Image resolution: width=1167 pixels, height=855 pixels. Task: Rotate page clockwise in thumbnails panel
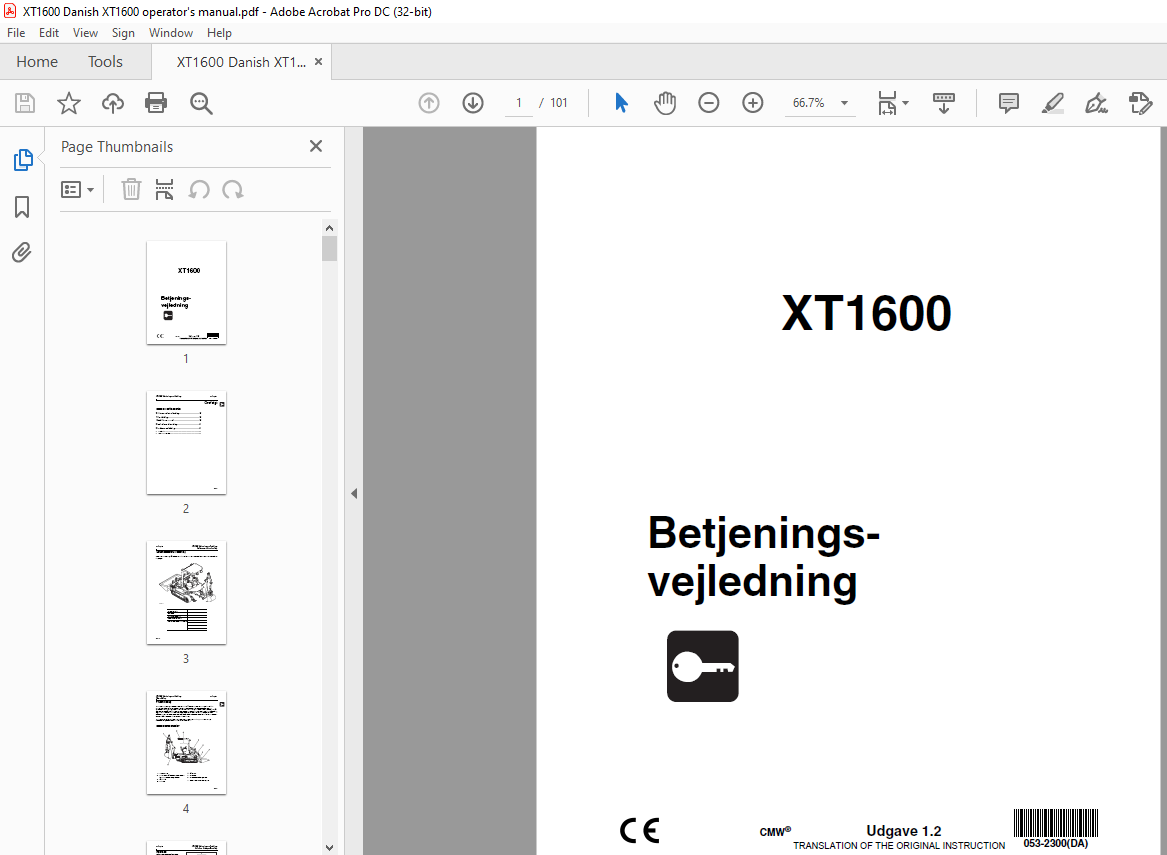(233, 190)
